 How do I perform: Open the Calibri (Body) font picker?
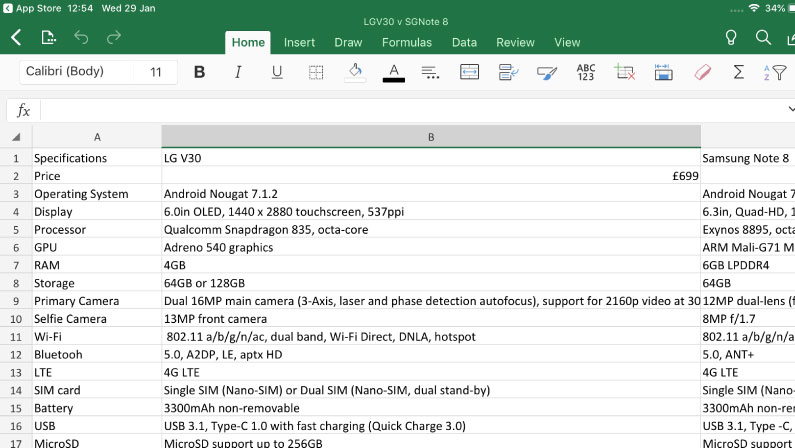pyautogui.click(x=65, y=72)
